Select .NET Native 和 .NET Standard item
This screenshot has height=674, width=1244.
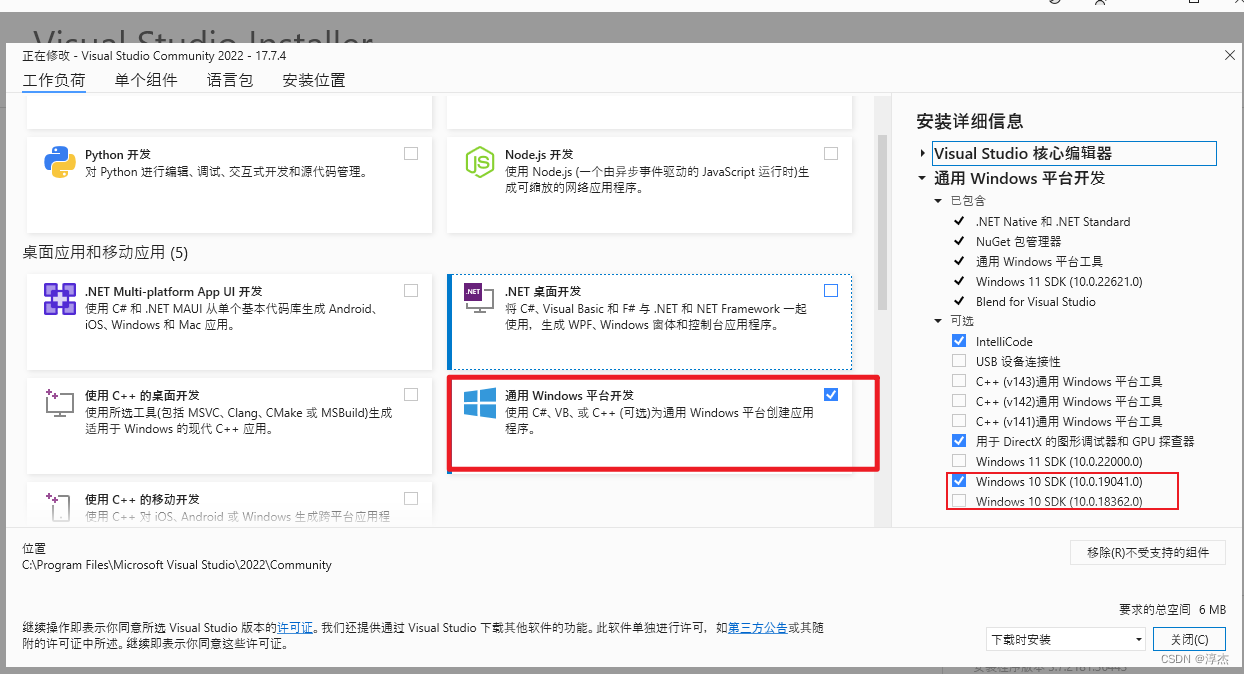(1053, 221)
